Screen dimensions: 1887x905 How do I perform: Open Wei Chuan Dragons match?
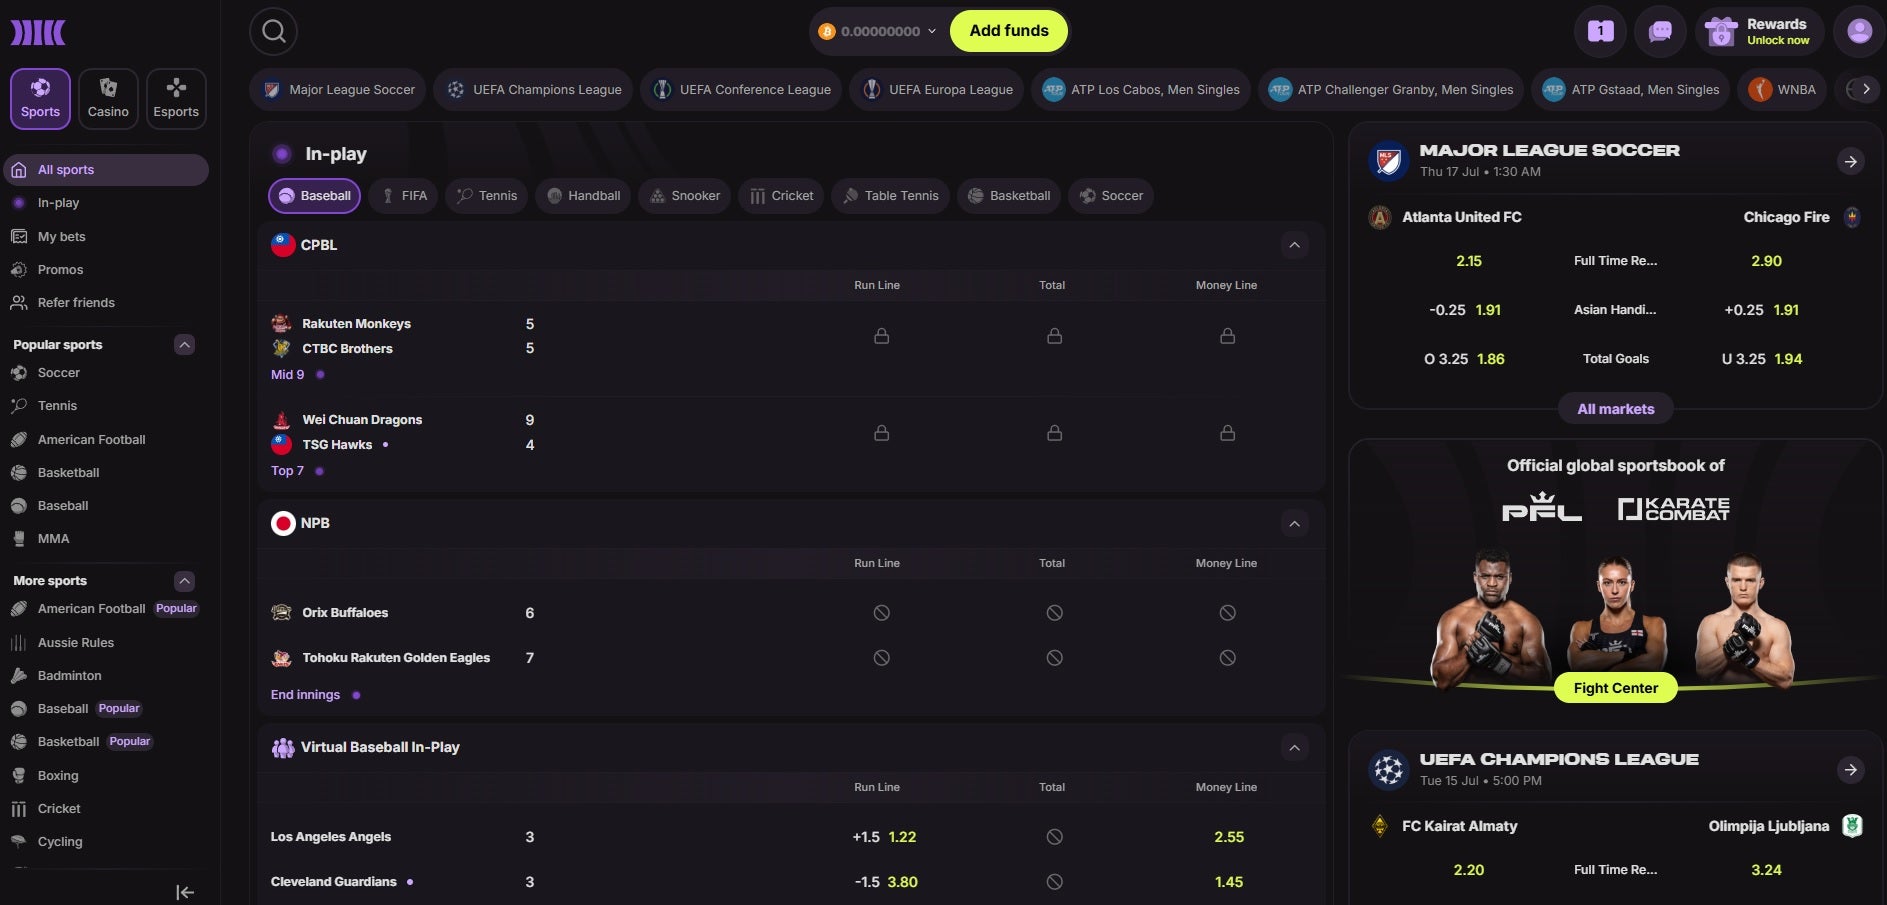coord(362,420)
